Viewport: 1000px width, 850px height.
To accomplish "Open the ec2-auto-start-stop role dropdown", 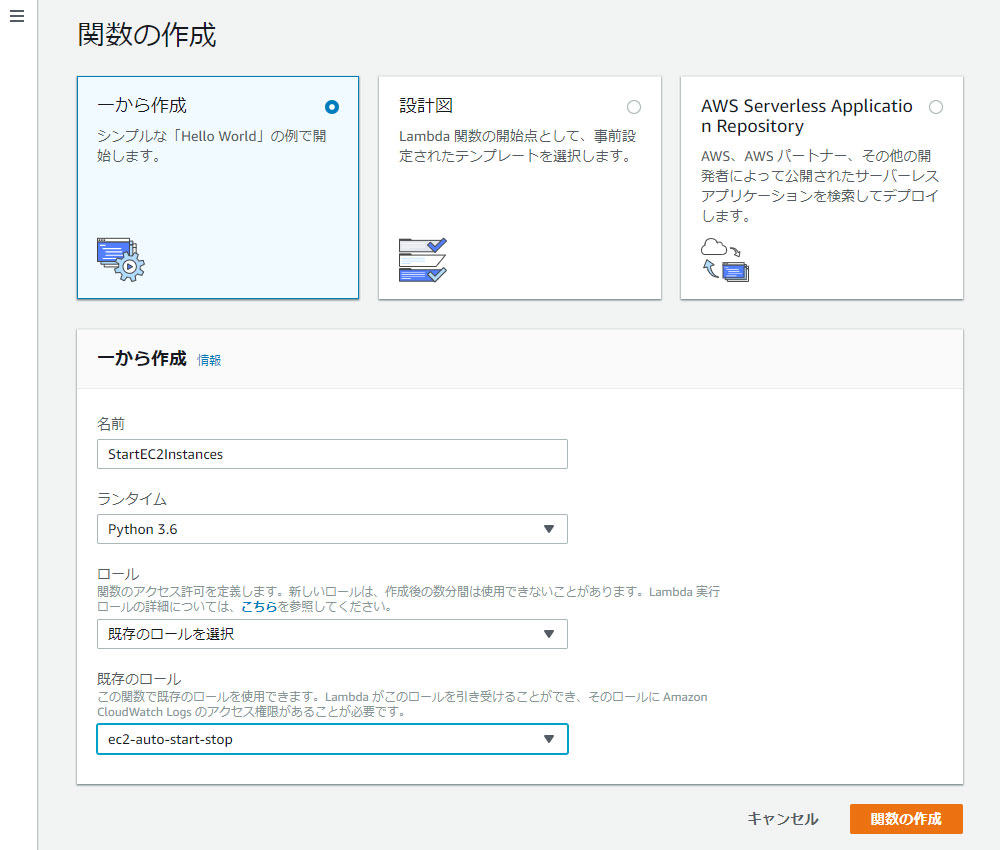I will [332, 739].
